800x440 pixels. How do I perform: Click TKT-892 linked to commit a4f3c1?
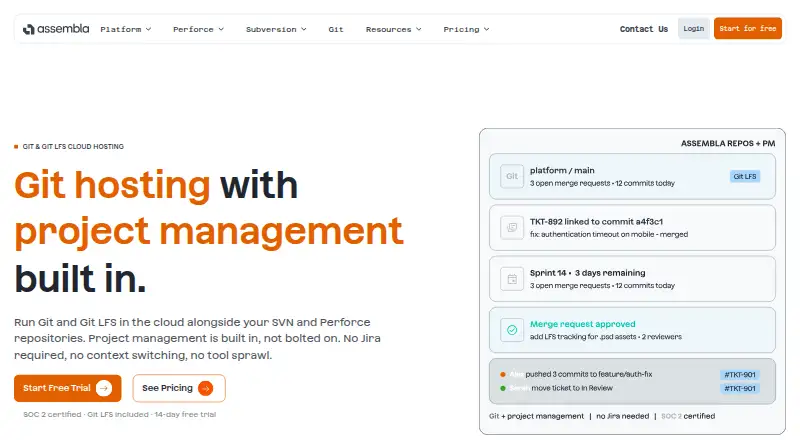click(x=596, y=222)
